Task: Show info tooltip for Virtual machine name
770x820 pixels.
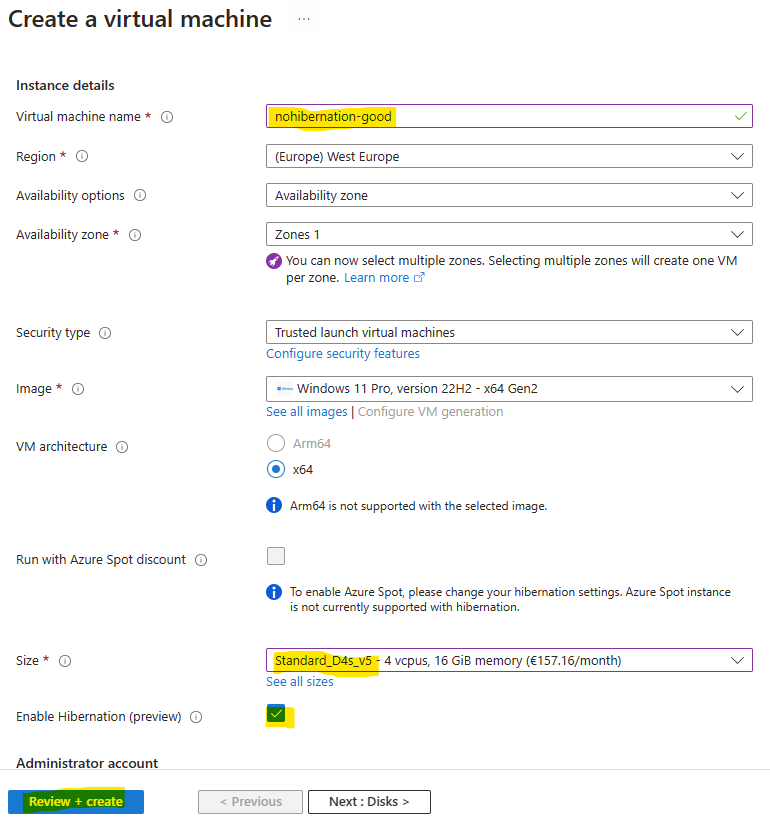Action: (167, 117)
